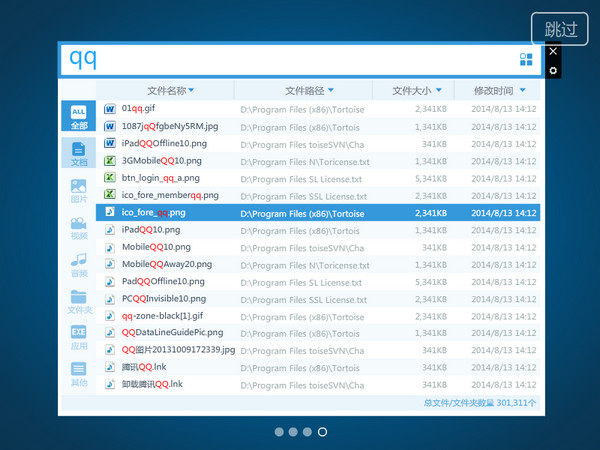The image size is (600, 450).
Task: Select the 全部 (All) category icon
Action: point(79,116)
